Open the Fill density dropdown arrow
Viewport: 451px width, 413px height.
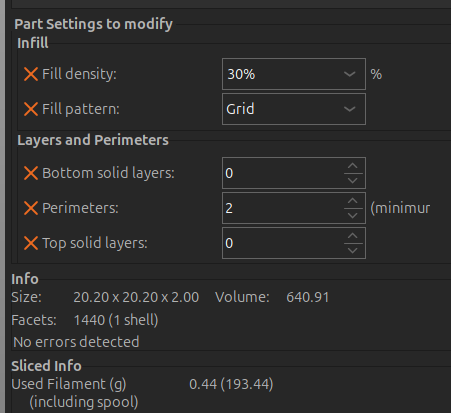[349, 74]
